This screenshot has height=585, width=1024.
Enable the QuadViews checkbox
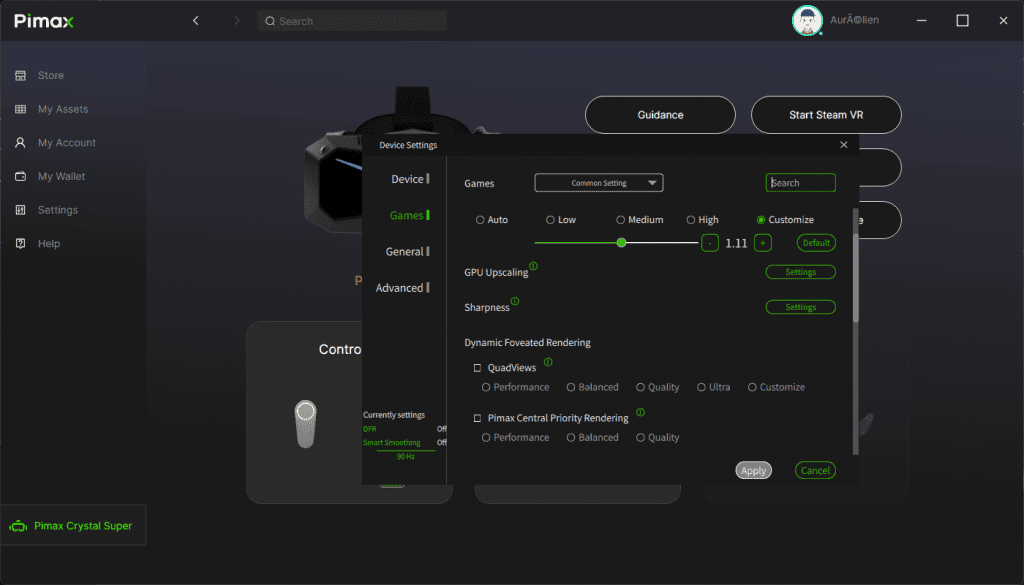tap(477, 368)
